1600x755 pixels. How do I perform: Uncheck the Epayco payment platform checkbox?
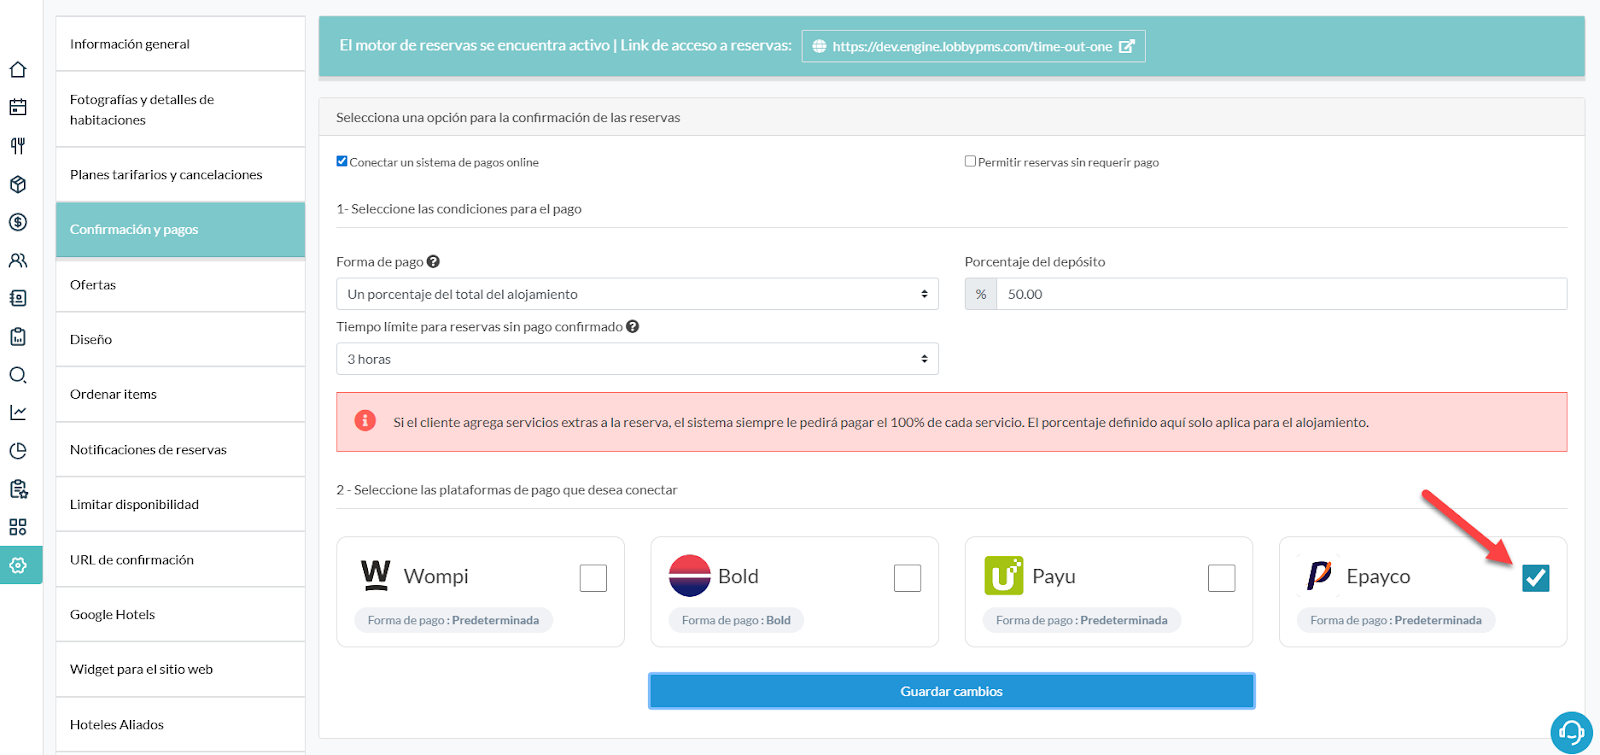(1535, 578)
